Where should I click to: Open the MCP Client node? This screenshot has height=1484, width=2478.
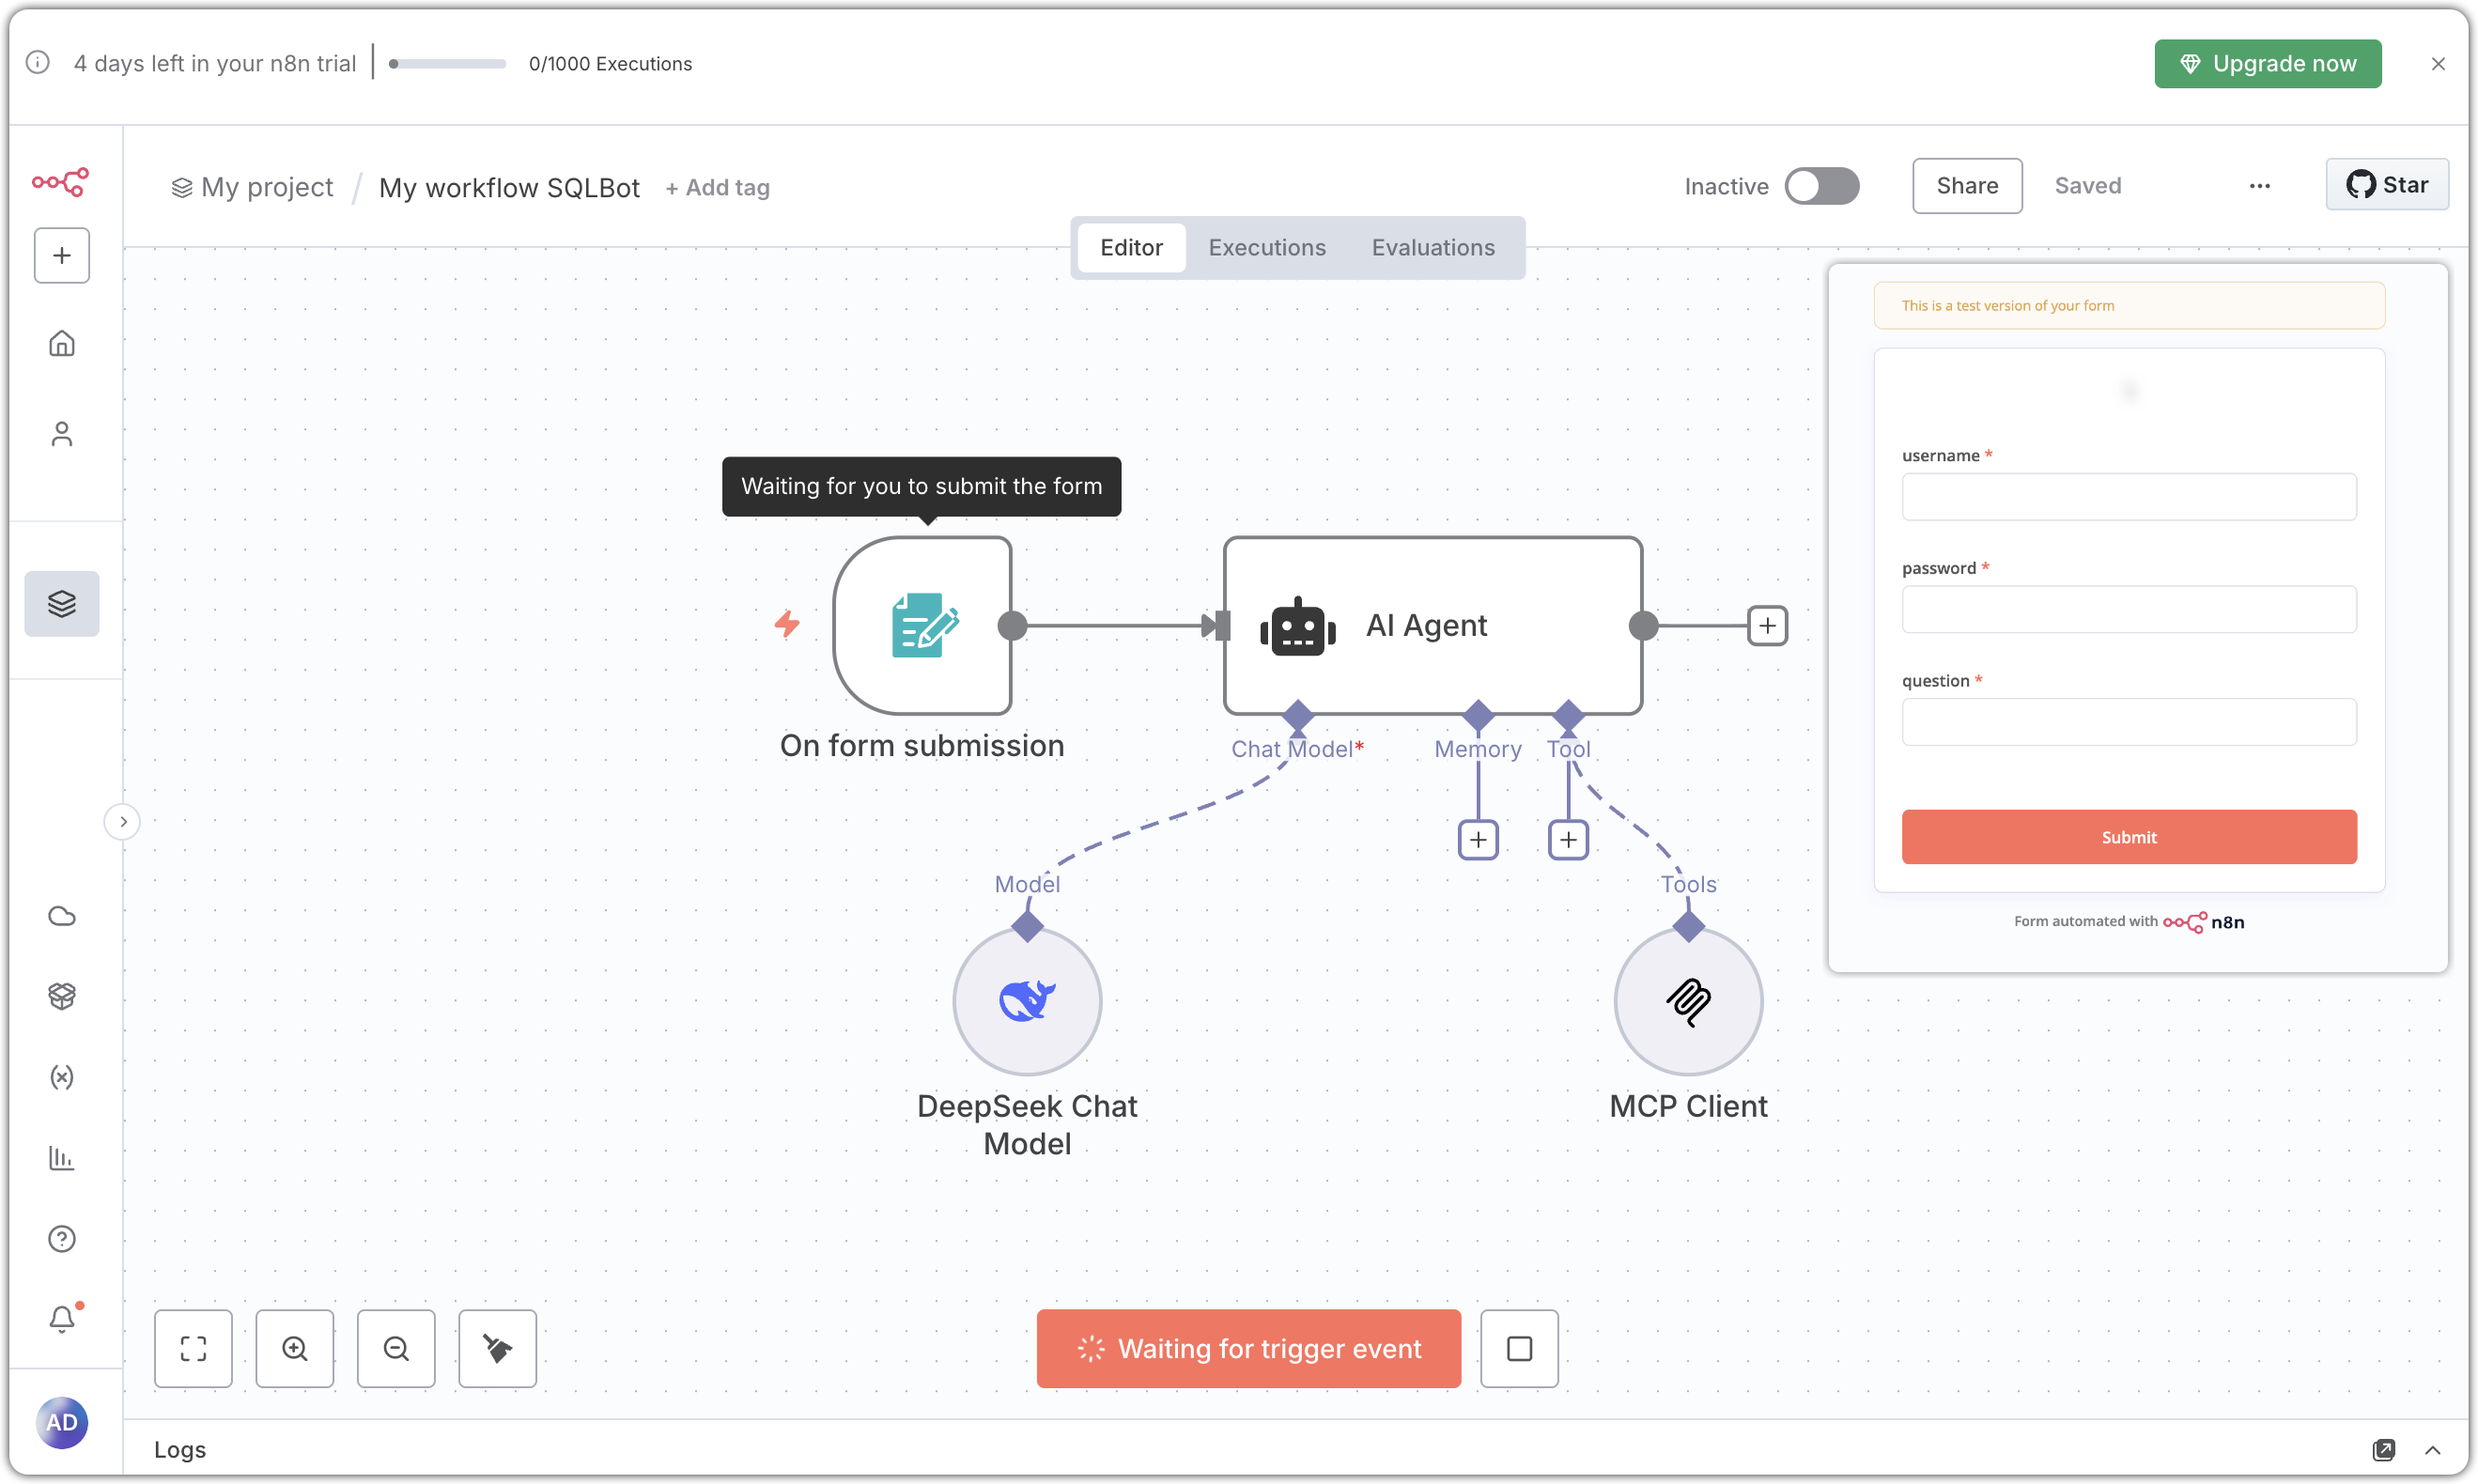1688,1001
